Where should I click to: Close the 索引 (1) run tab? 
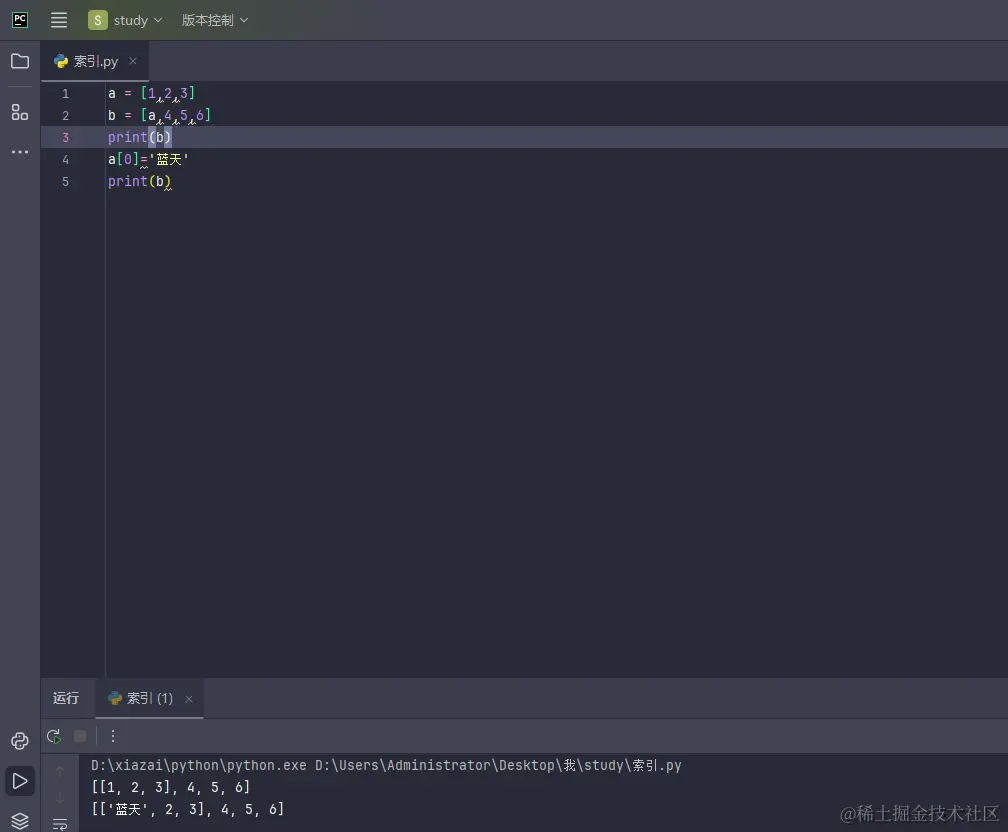(188, 699)
